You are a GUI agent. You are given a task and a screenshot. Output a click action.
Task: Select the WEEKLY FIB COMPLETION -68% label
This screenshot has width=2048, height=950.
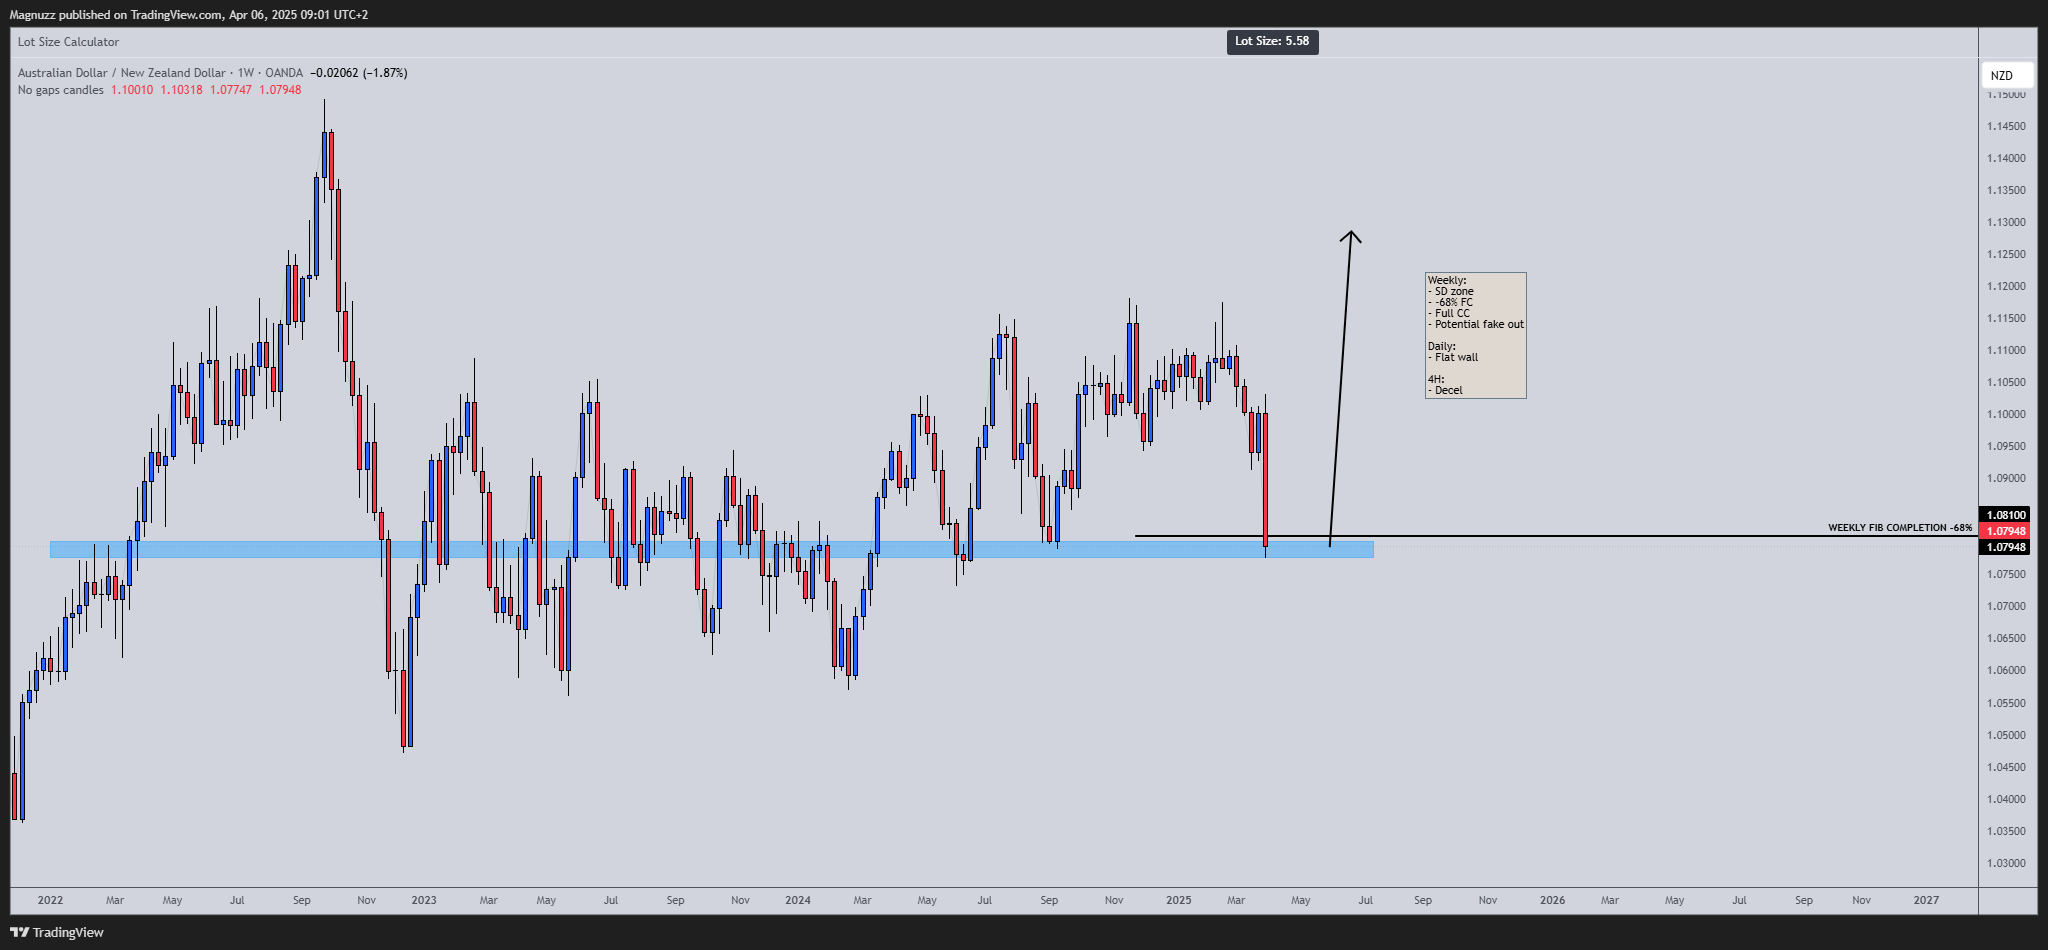[1900, 528]
